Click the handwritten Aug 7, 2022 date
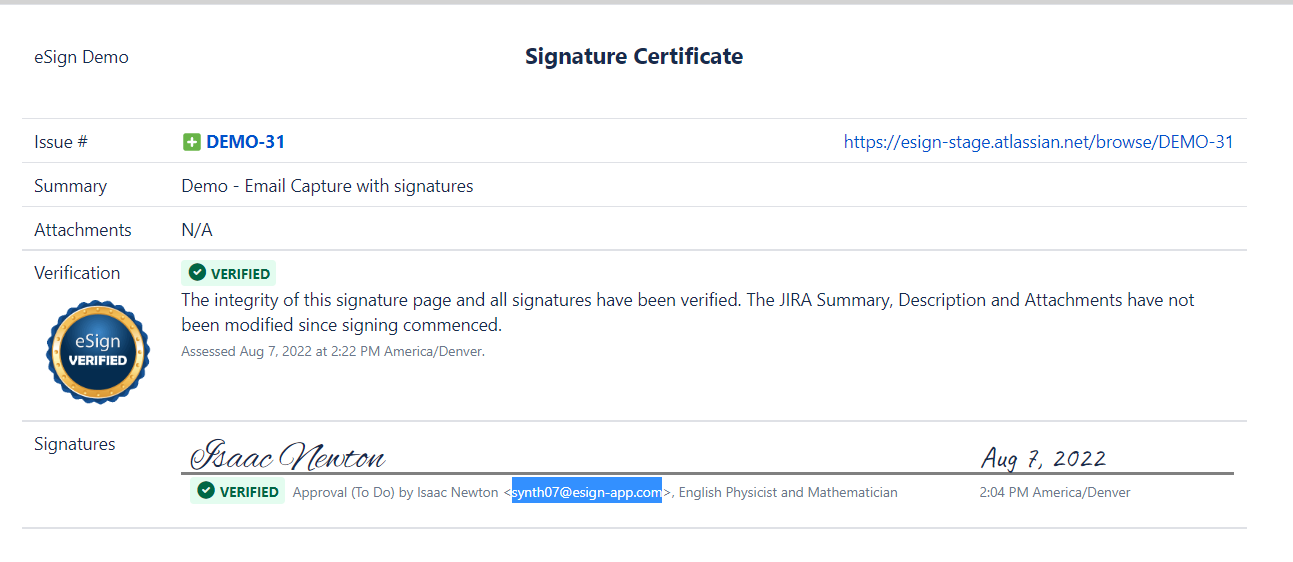 [x=1043, y=459]
